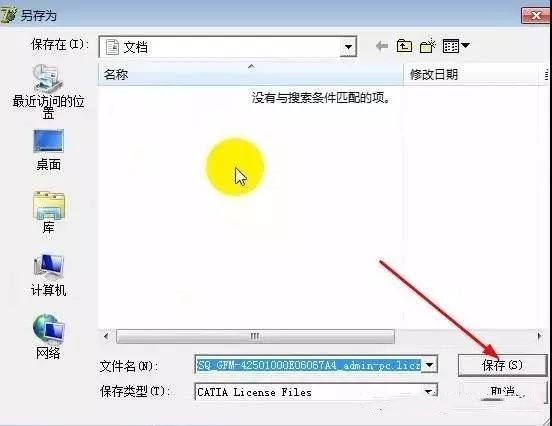Expand the file name dropdown arrow
Screen dimensions: 552x426
[x=429, y=365]
